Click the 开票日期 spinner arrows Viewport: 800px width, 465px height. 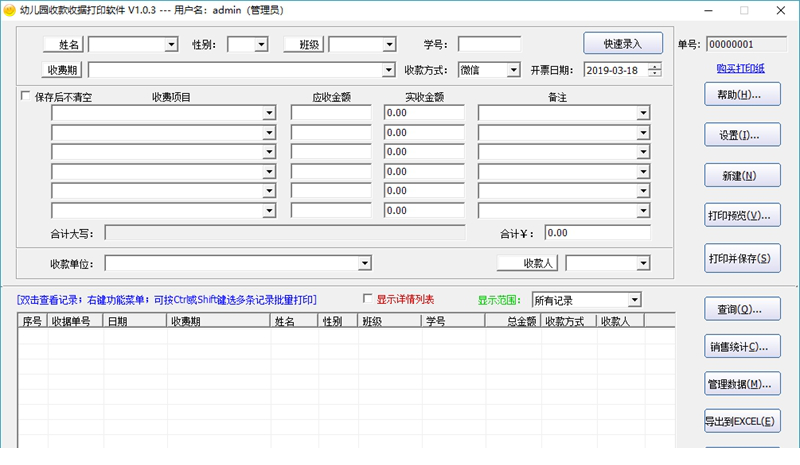pyautogui.click(x=654, y=70)
